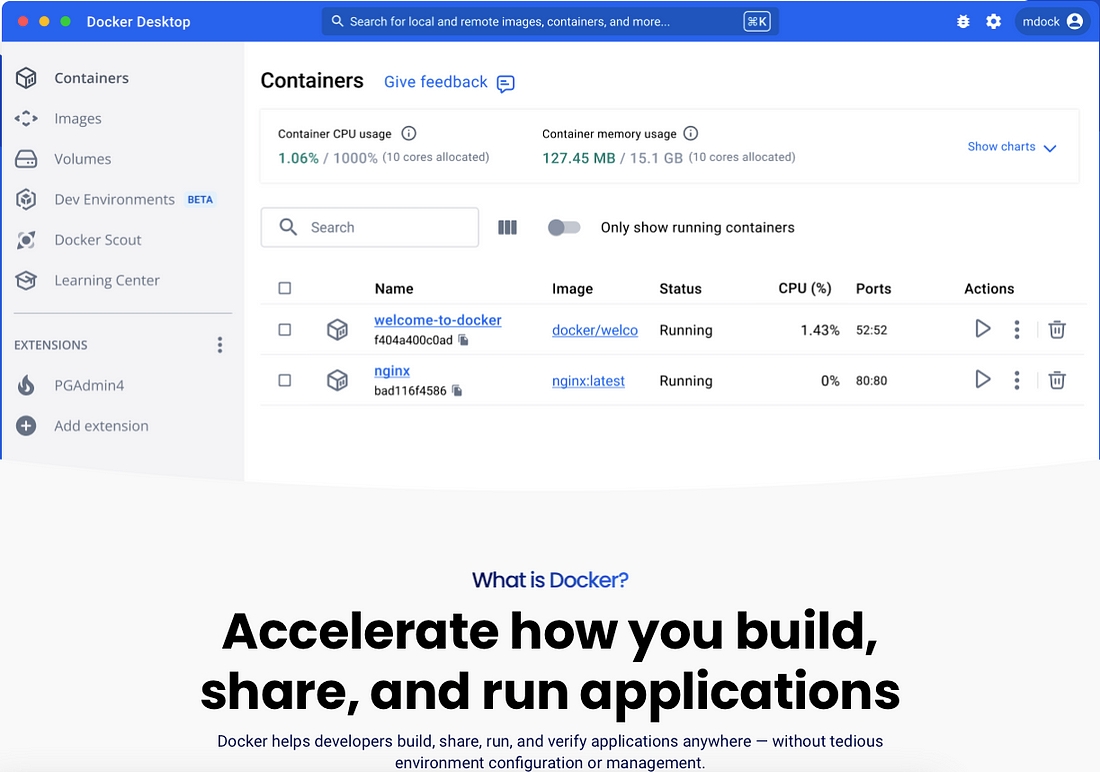Click the containers Search input field
Screen dimensions: 1100x772
click(x=370, y=227)
